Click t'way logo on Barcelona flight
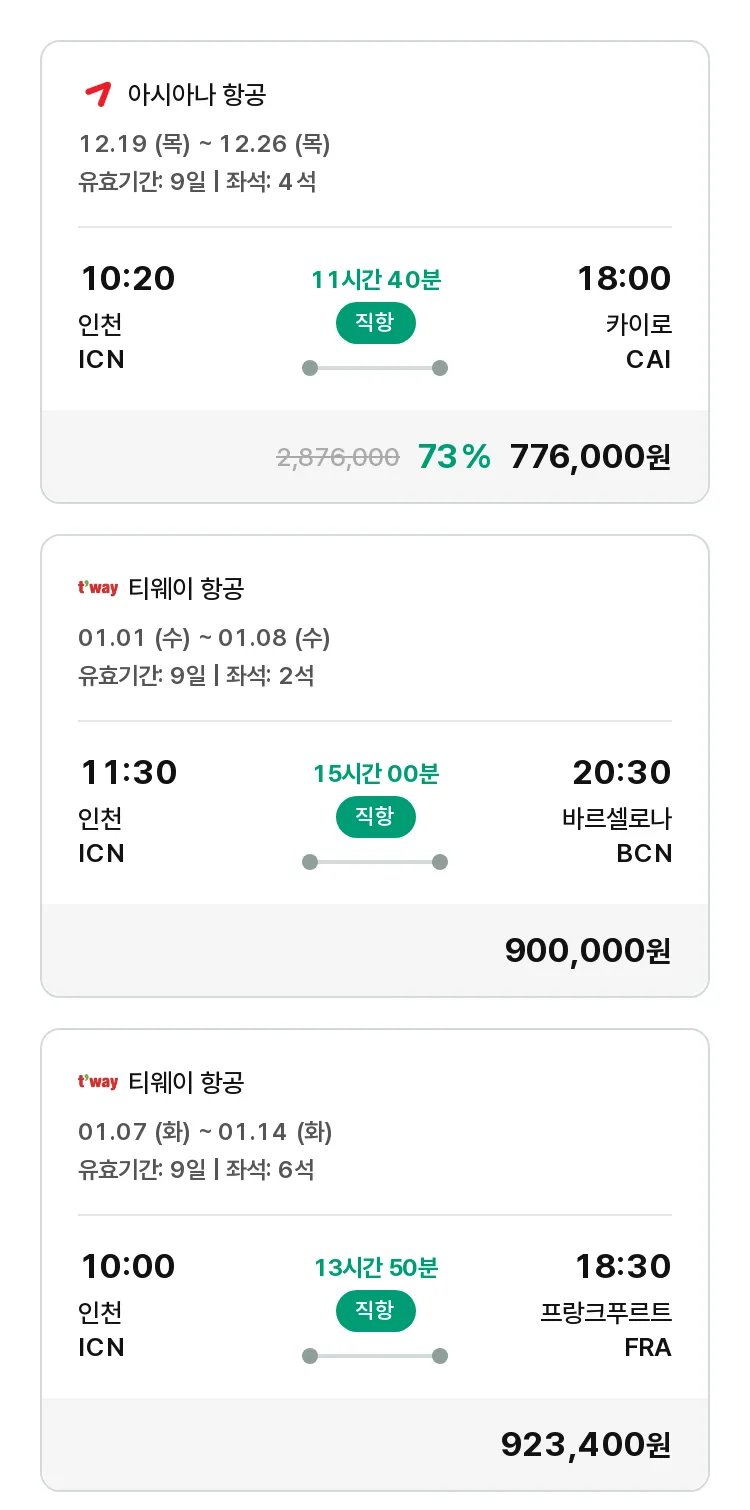Viewport: 750px width, 1510px height. [98, 588]
